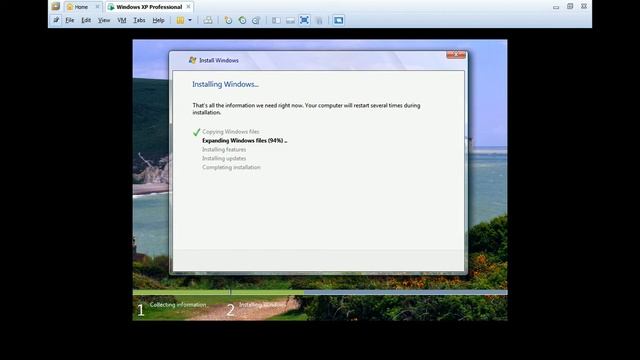The image size is (640, 360).
Task: Click the 'Installing Windows...' heading
Action: coord(225,84)
